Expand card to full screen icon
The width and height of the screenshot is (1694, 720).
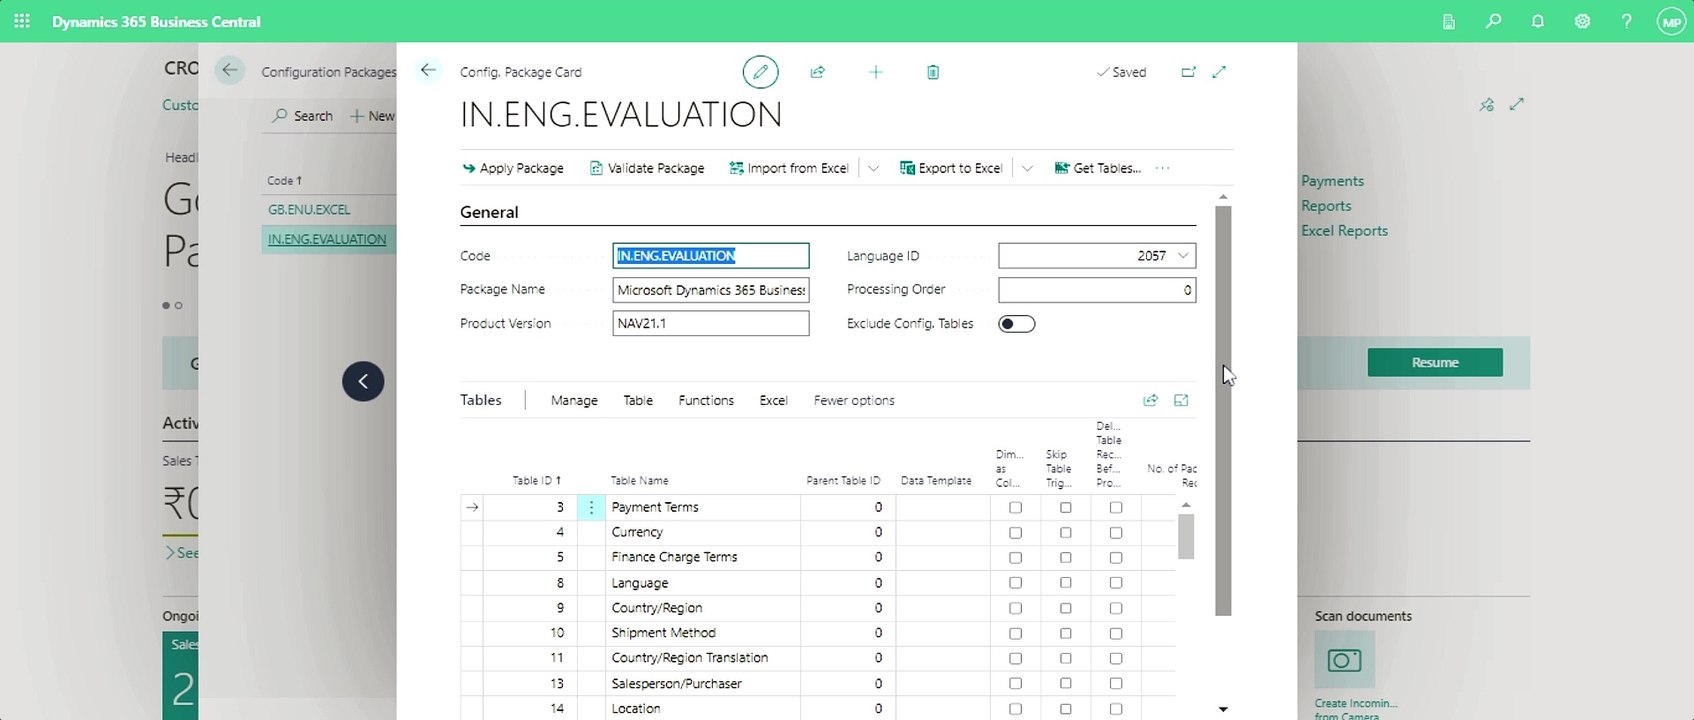[1219, 72]
